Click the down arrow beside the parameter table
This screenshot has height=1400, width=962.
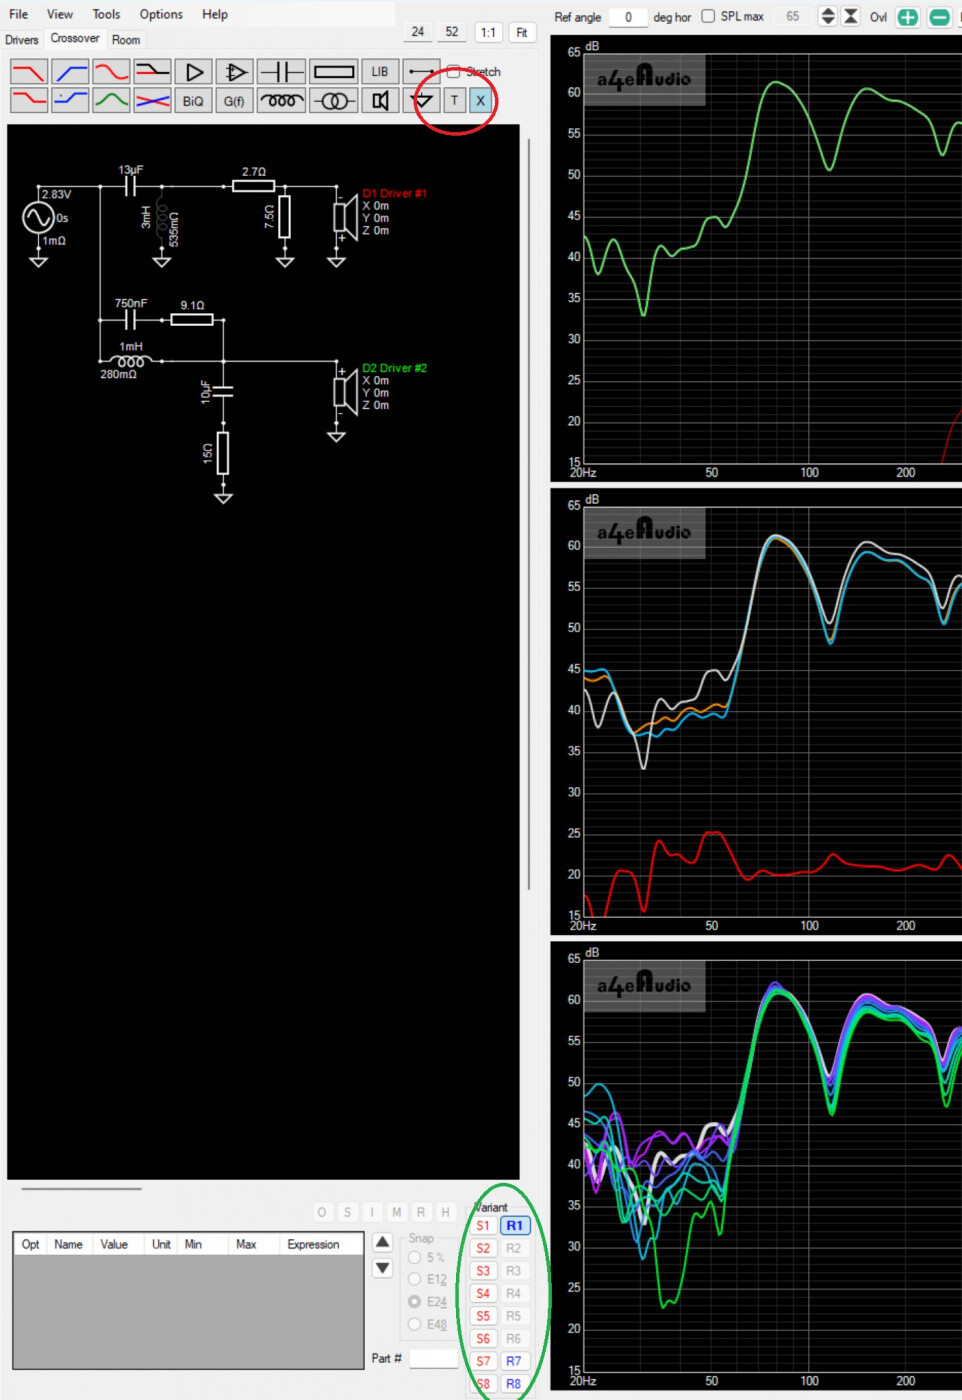[382, 1268]
